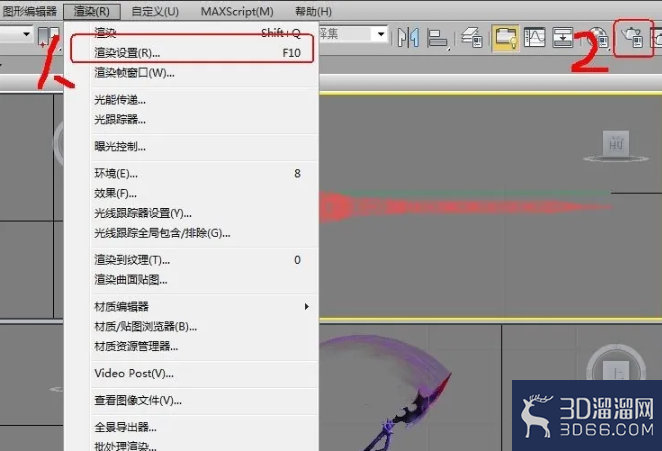
Task: Click the Mirror tool icon
Action: (408, 38)
